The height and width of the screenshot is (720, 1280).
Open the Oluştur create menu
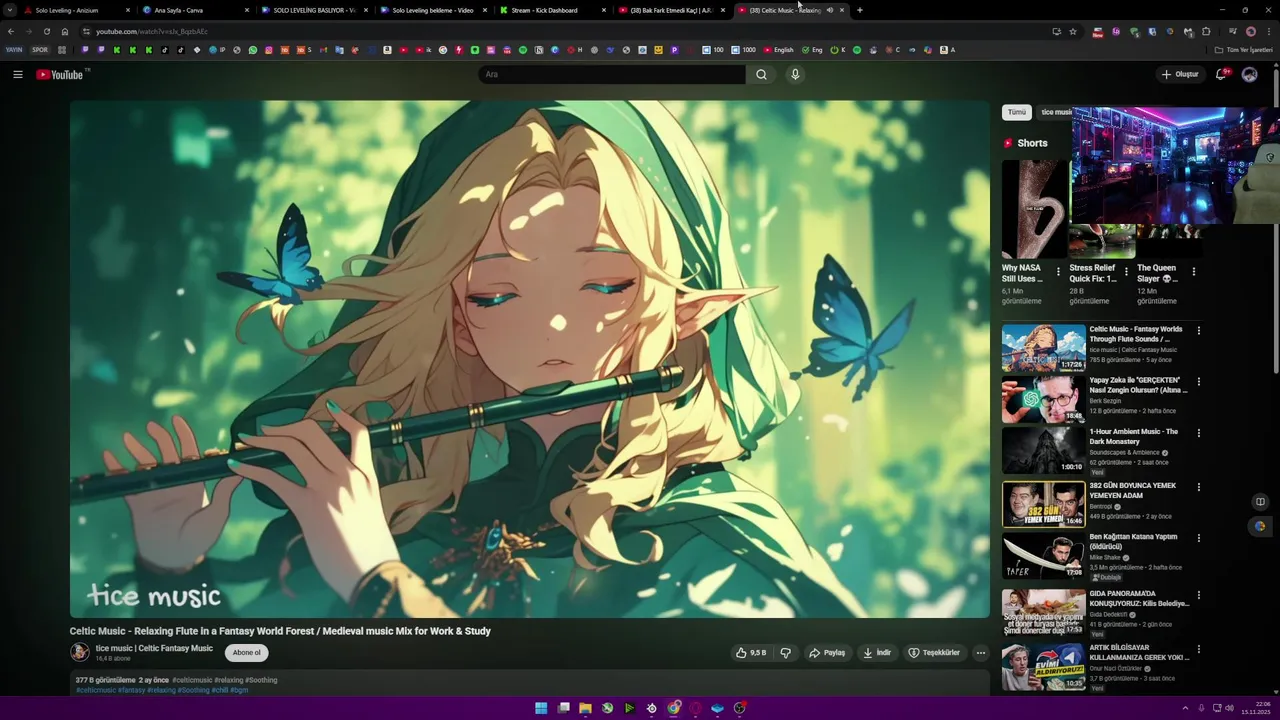[x=1180, y=74]
